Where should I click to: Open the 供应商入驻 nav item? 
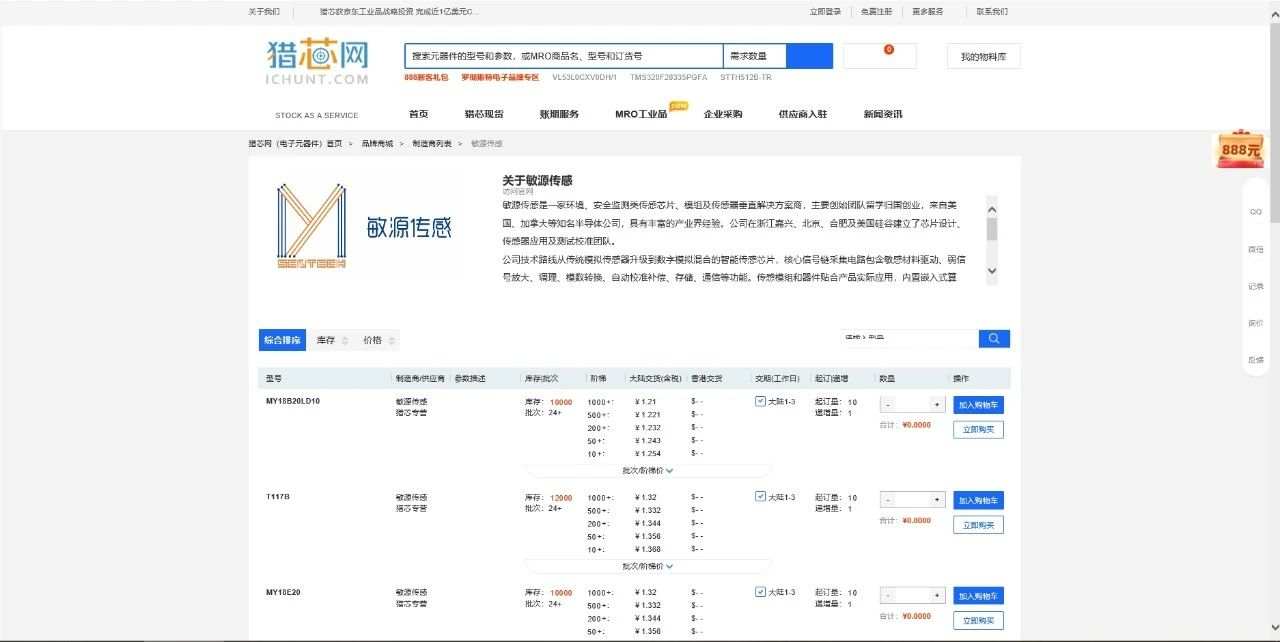803,114
